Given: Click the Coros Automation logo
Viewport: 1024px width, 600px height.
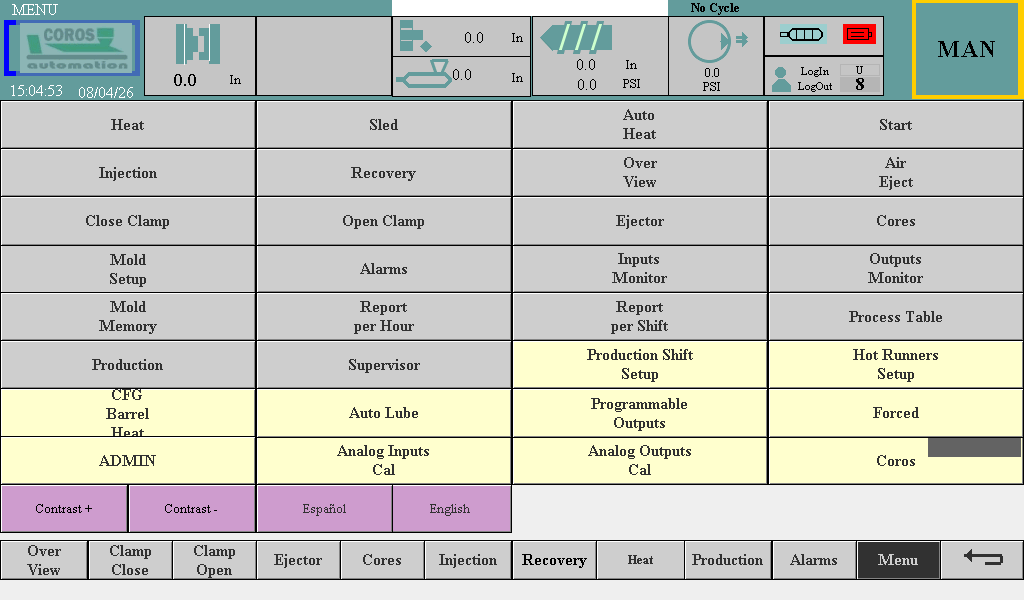Looking at the screenshot, I should tap(72, 49).
